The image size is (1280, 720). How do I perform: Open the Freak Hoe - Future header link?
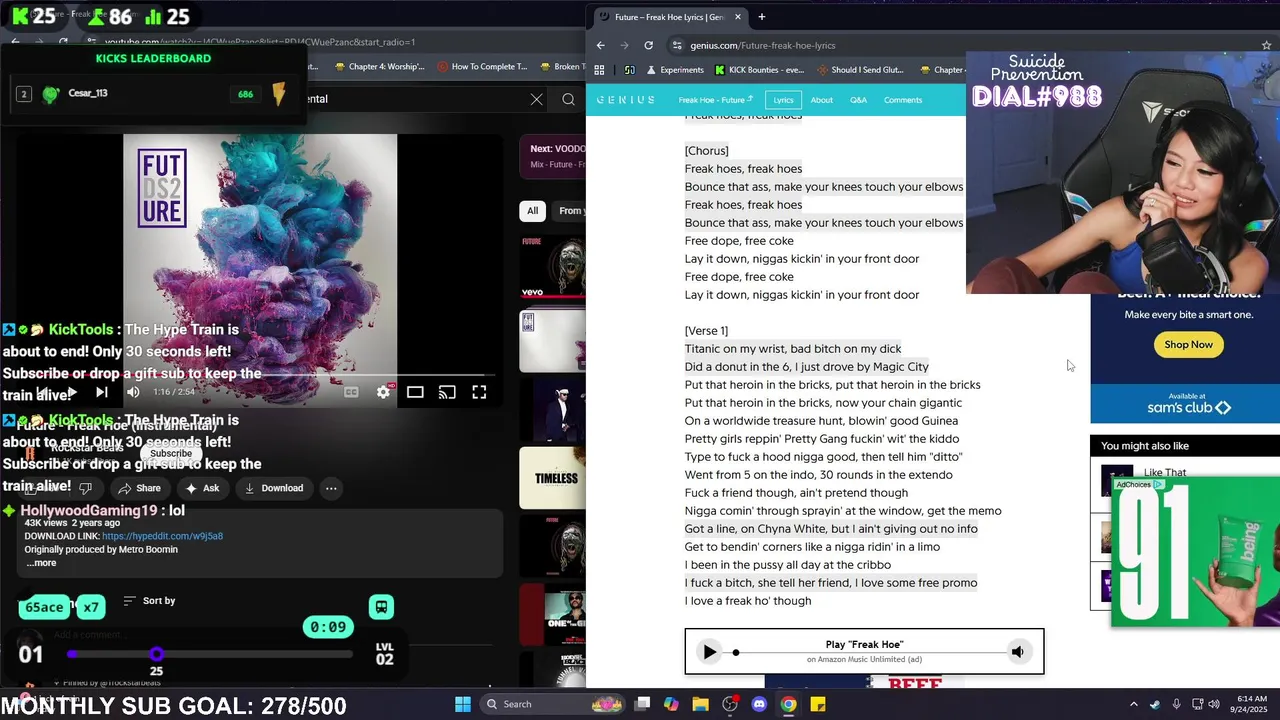(715, 100)
